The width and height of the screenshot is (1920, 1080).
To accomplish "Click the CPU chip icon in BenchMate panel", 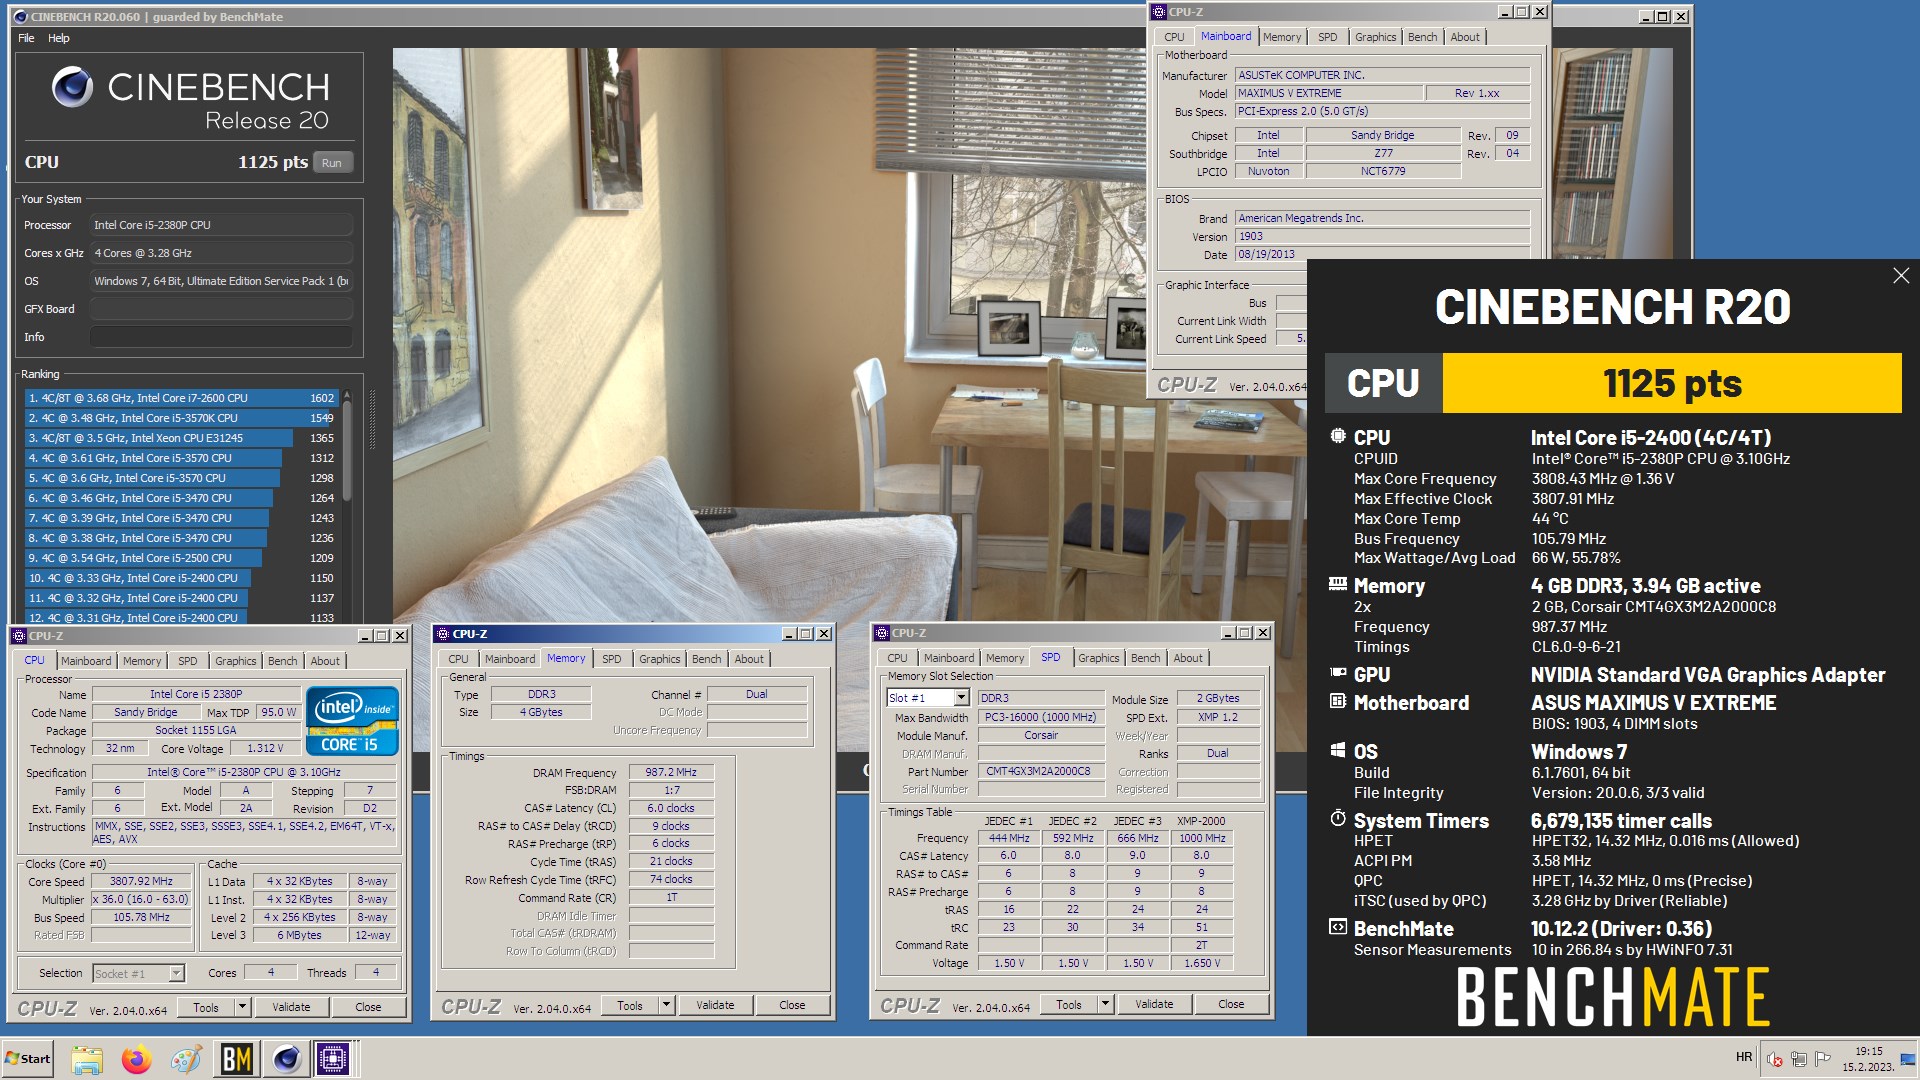I will tap(1338, 436).
